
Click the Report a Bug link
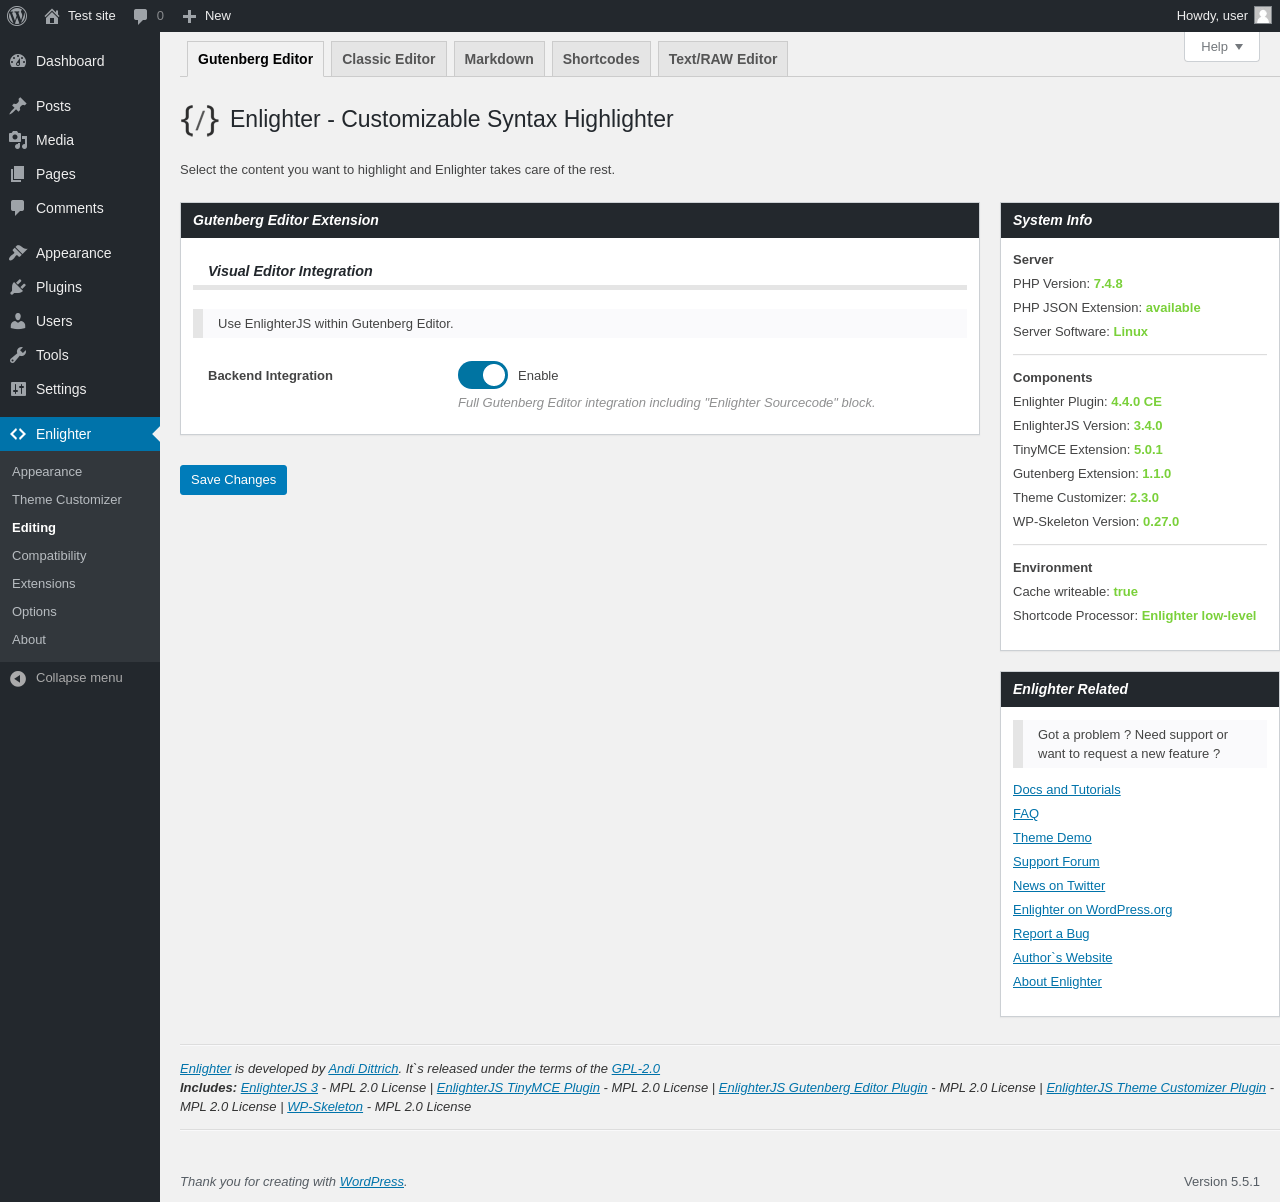[x=1051, y=934]
